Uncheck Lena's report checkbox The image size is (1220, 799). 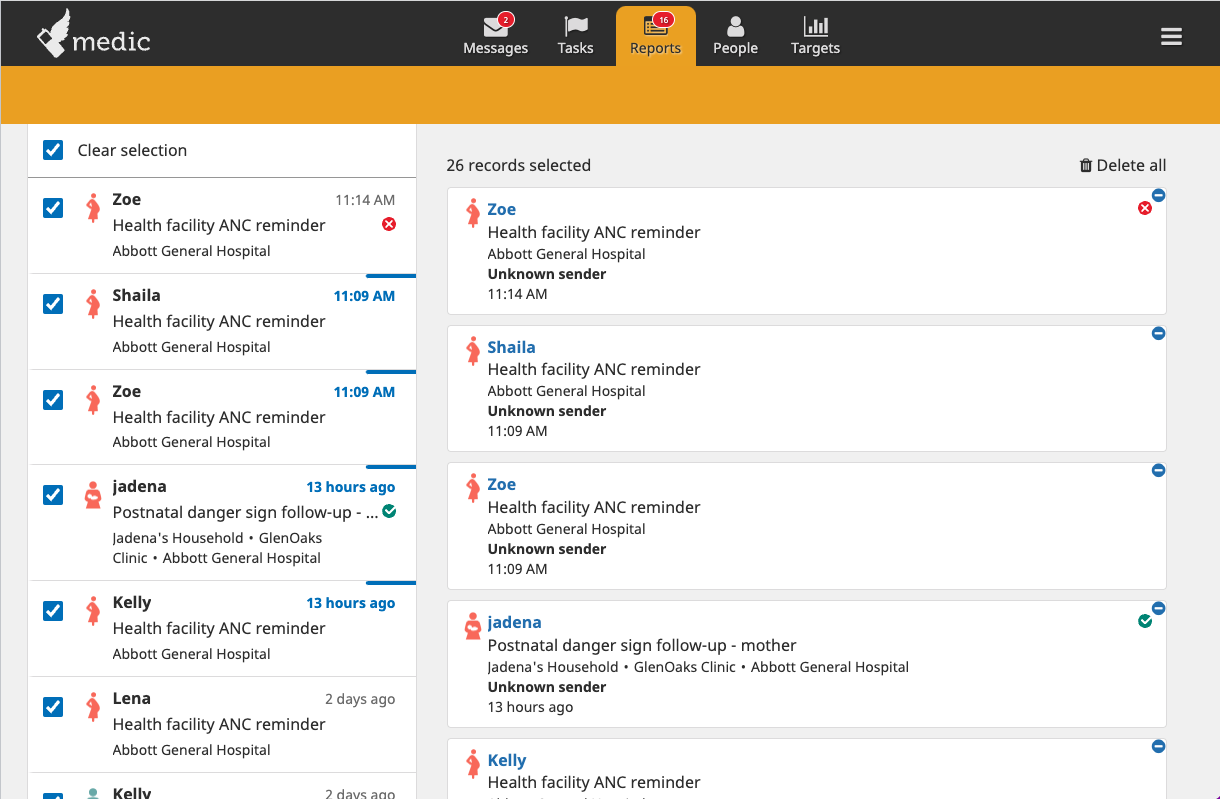[x=53, y=707]
